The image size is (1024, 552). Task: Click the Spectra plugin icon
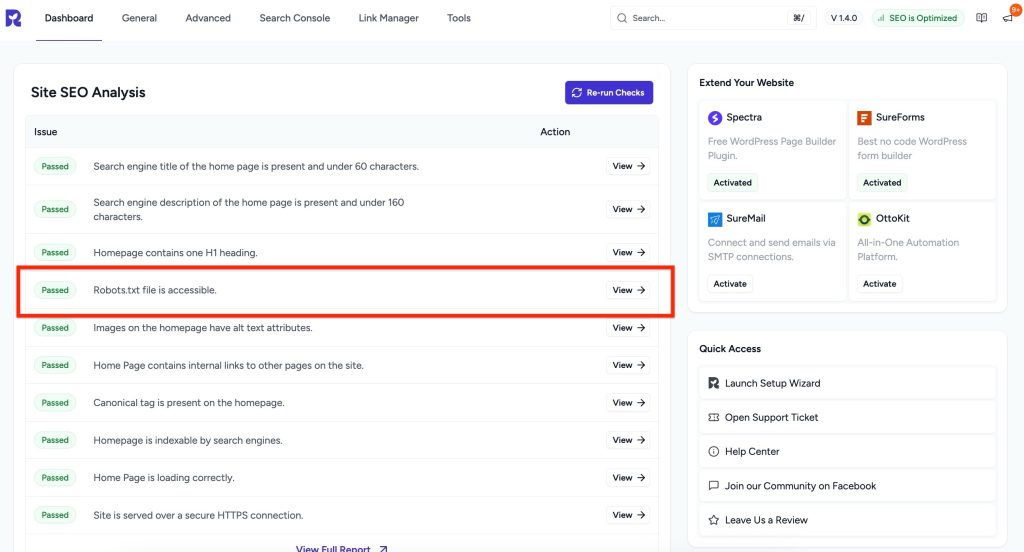tap(715, 118)
